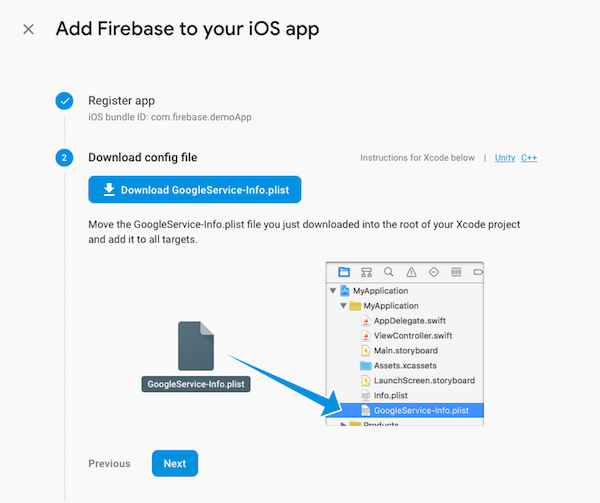Click the Xcode find navigator magnifier icon
Image resolution: width=600 pixels, height=503 pixels.
[x=388, y=271]
